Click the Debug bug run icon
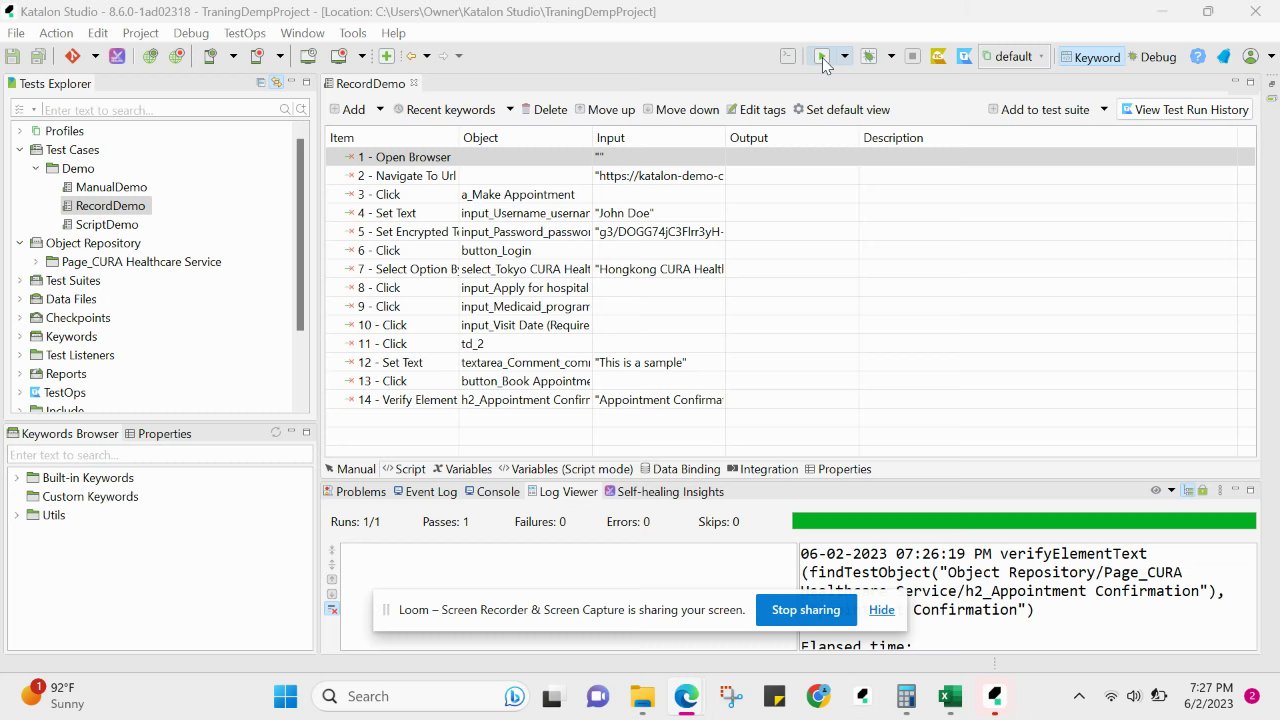Screen dimensions: 1280x720 point(869,57)
